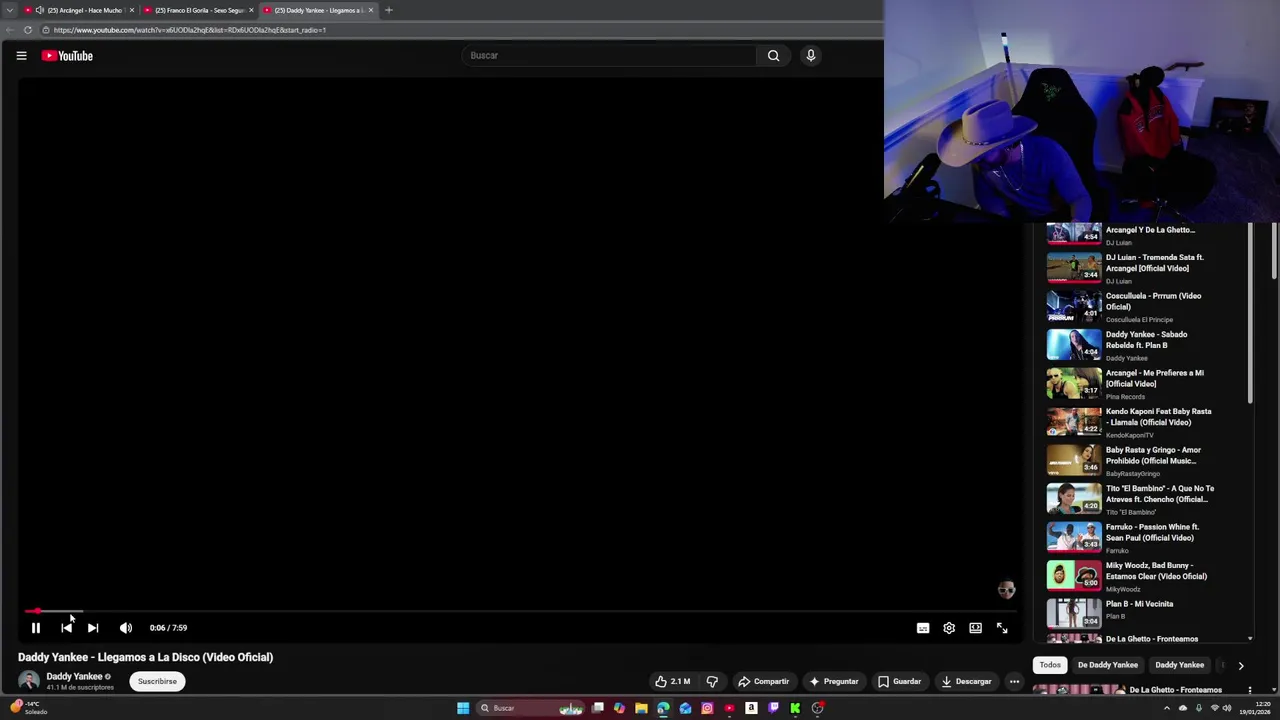Select the De Daddy Yankee chip

[x=1108, y=665]
